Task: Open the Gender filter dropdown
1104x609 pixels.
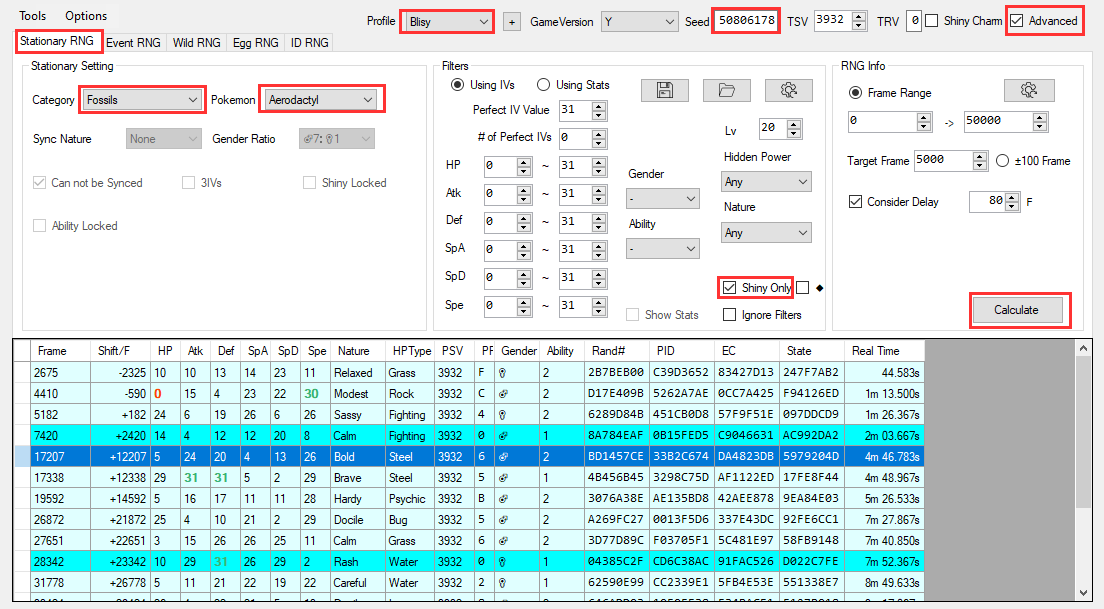Action: (x=663, y=199)
